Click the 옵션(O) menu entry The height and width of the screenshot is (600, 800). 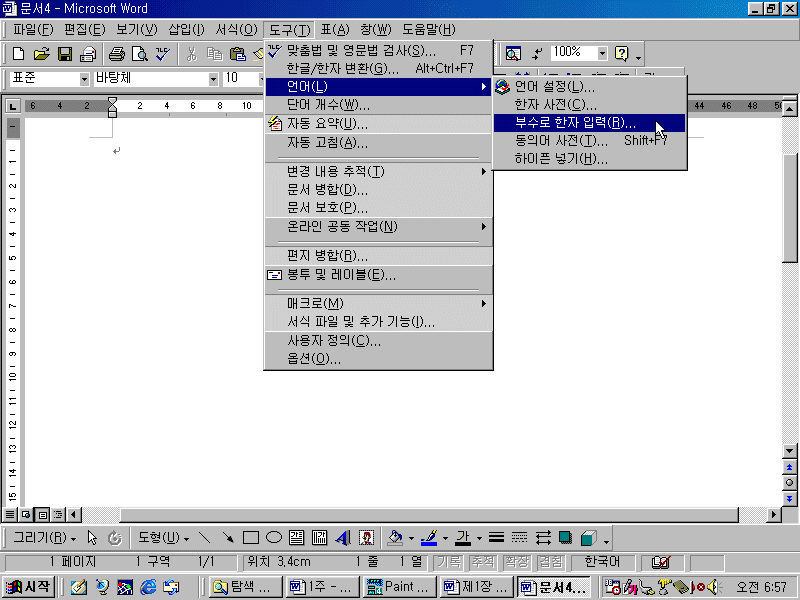(x=379, y=359)
